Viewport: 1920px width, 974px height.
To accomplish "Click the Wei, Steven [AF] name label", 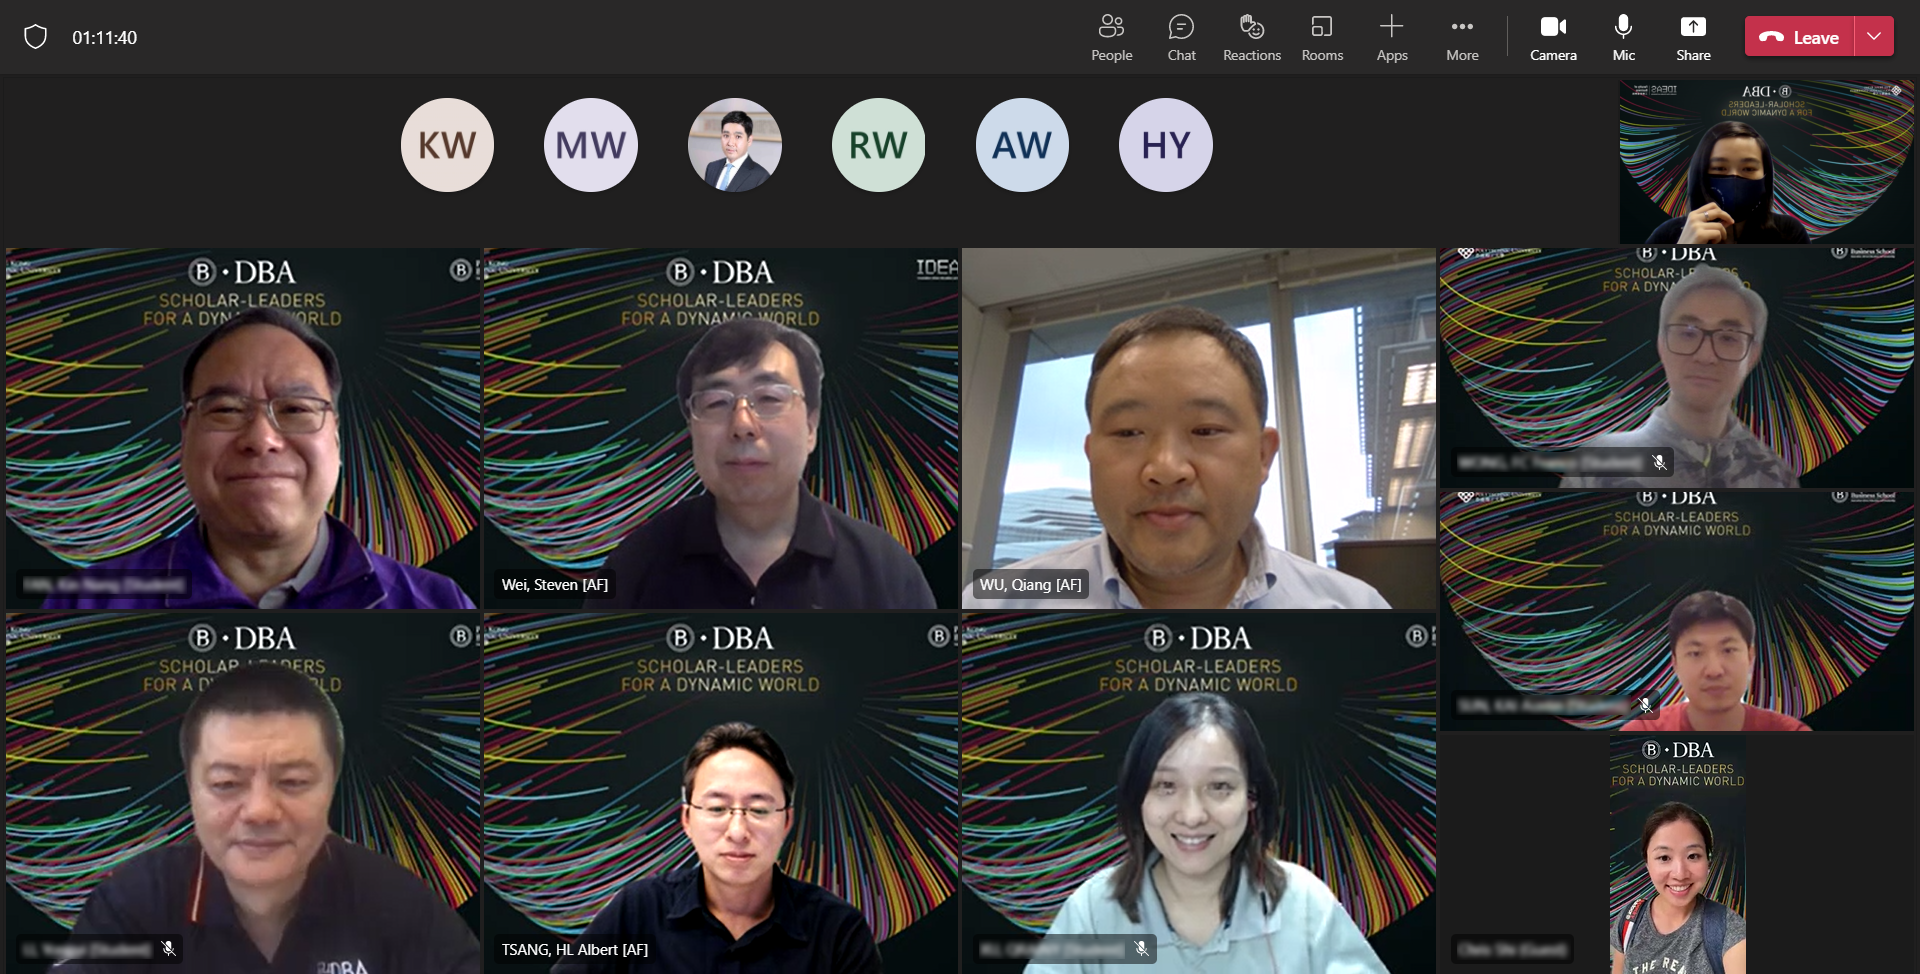I will pos(555,585).
